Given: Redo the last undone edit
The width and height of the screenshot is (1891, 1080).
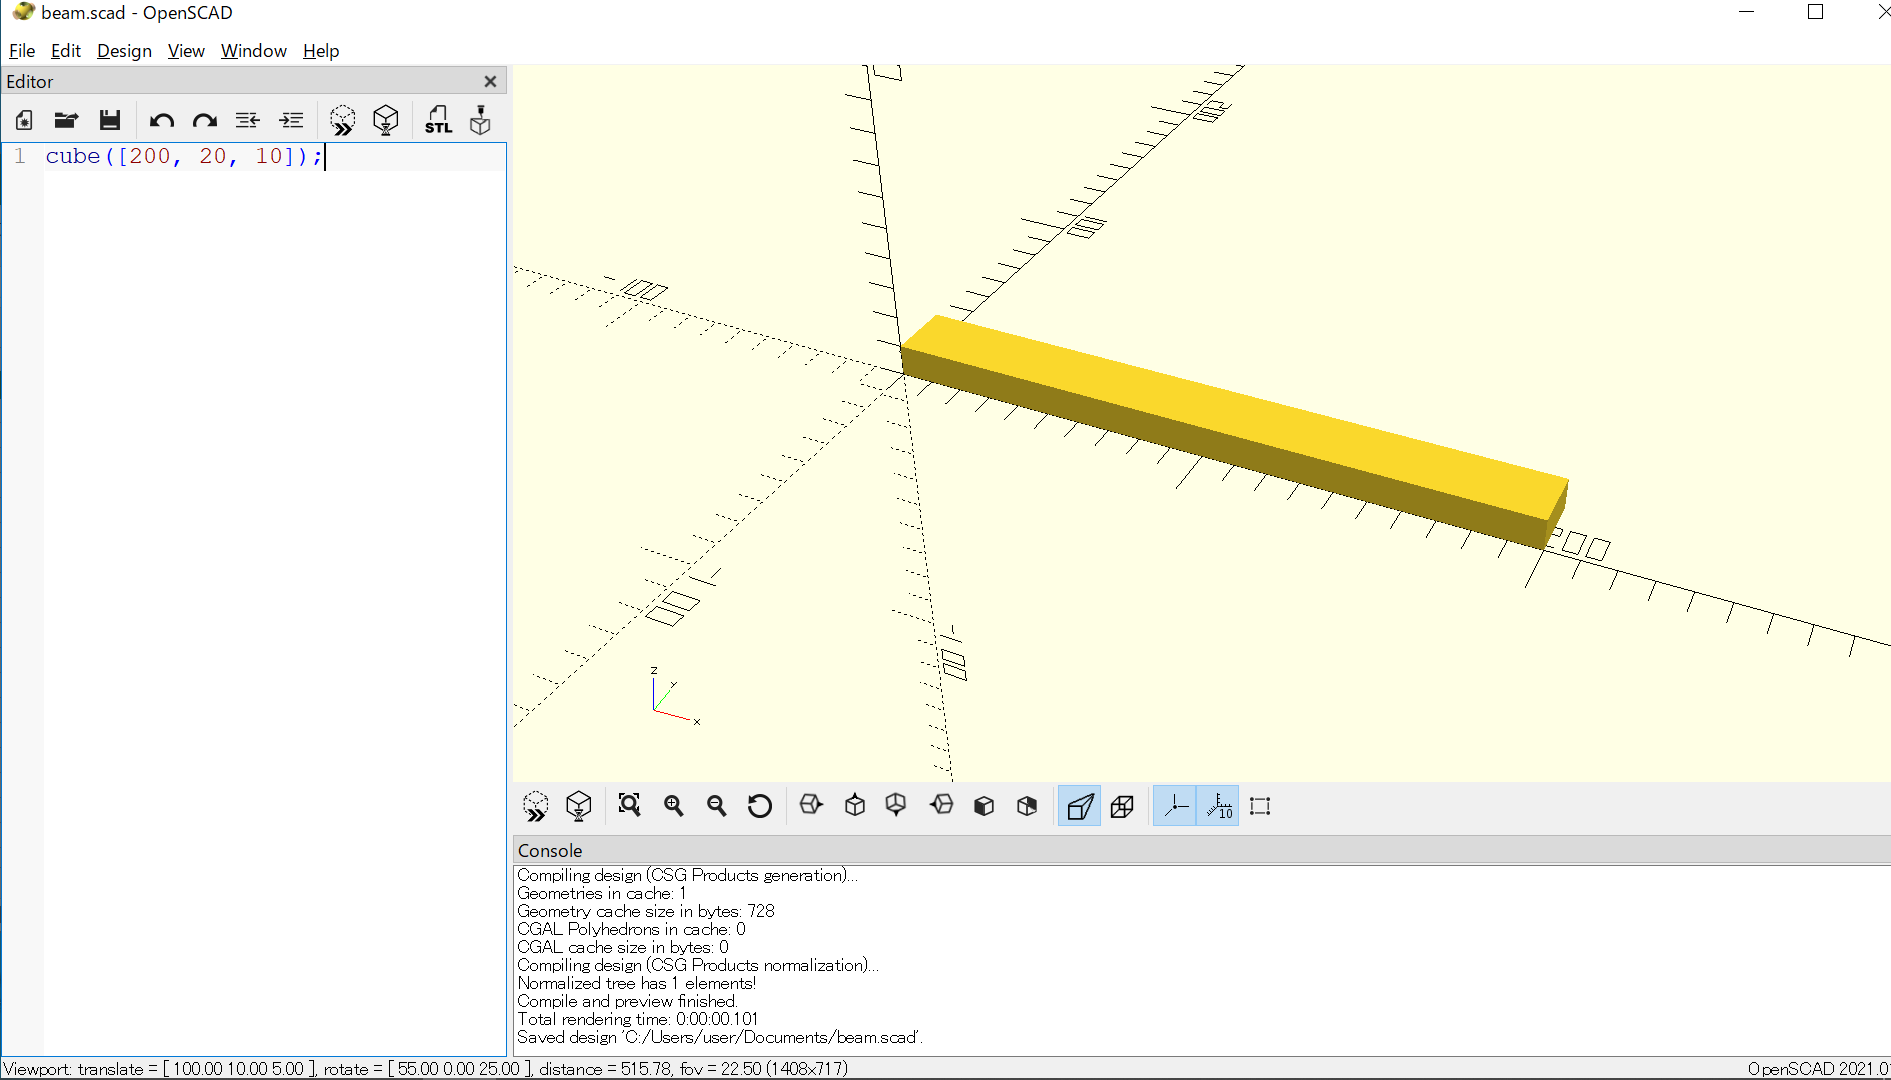Looking at the screenshot, I should (205, 121).
